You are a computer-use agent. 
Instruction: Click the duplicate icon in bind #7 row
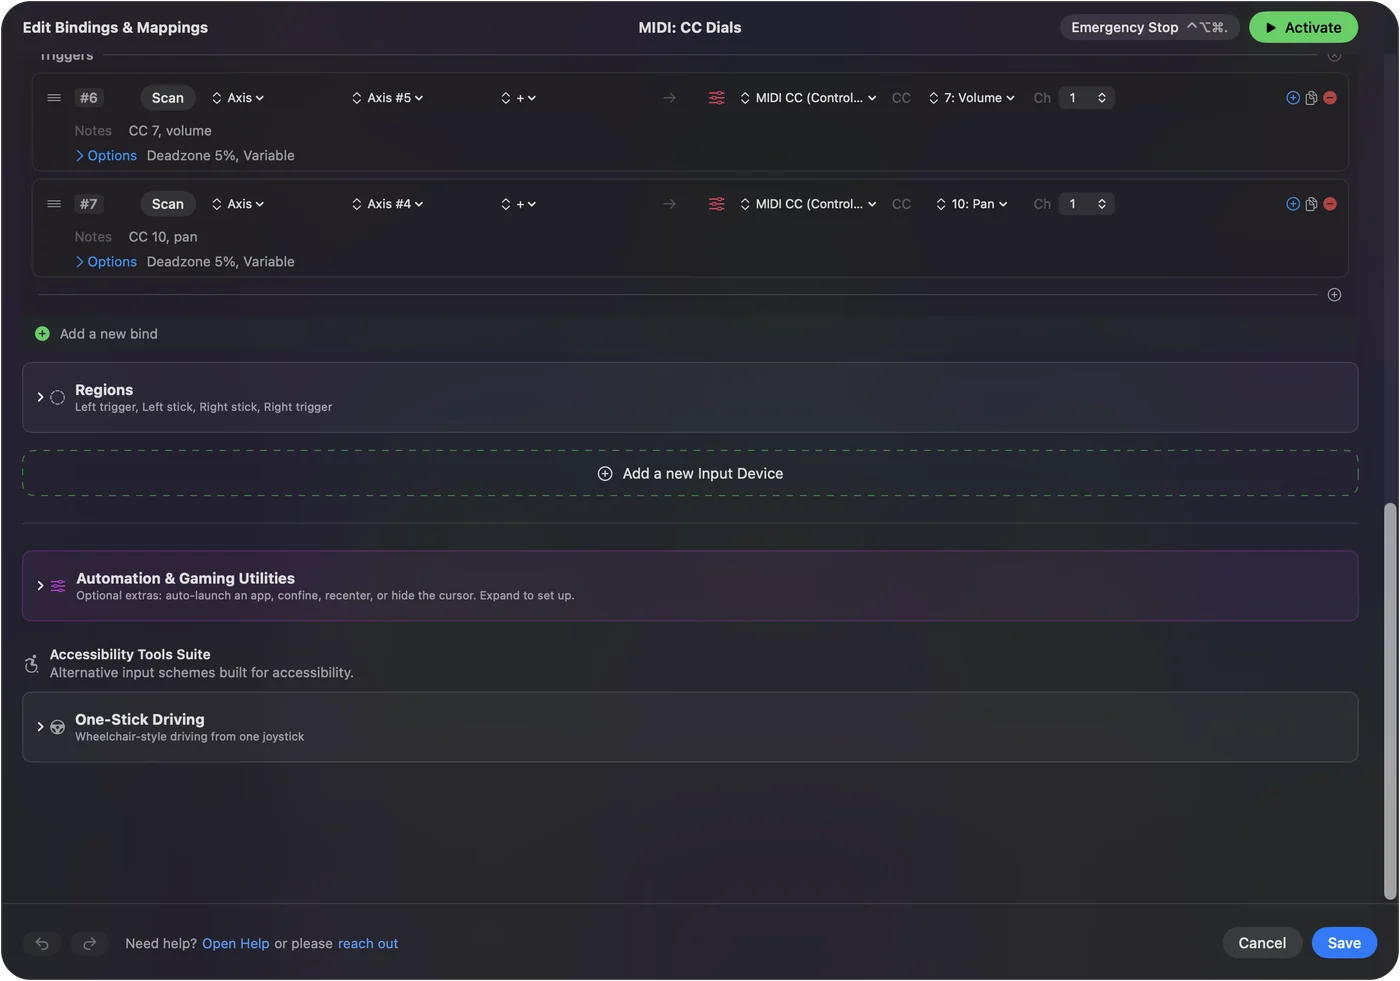[x=1311, y=204]
